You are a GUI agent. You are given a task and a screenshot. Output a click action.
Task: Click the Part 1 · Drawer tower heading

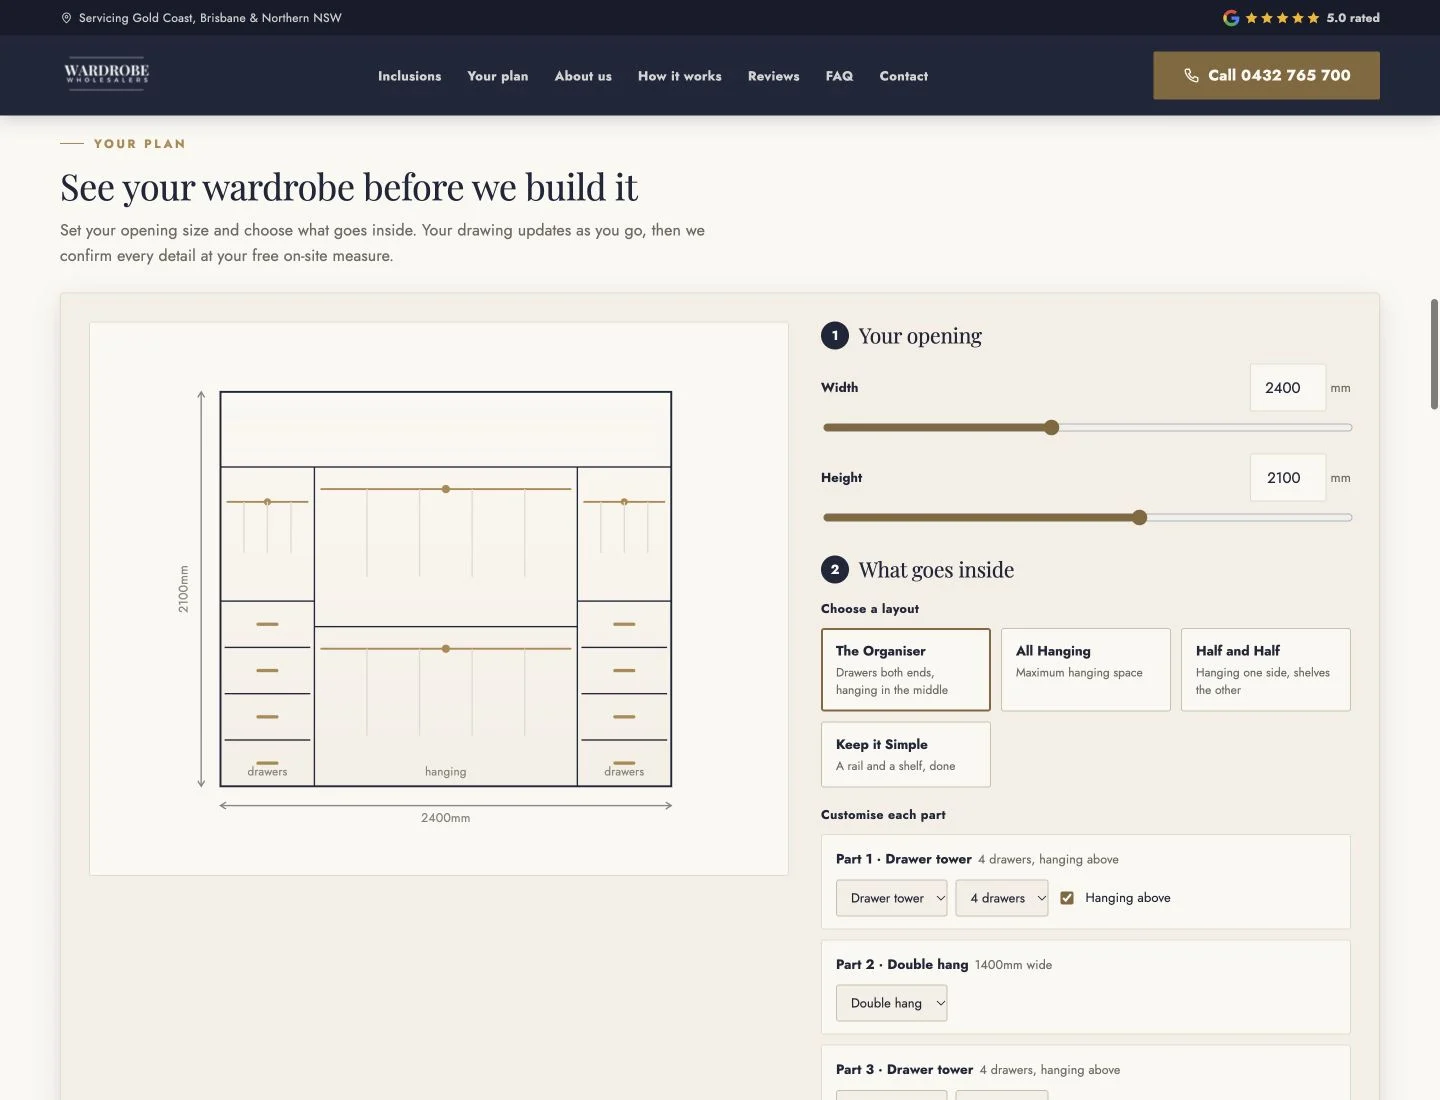904,859
